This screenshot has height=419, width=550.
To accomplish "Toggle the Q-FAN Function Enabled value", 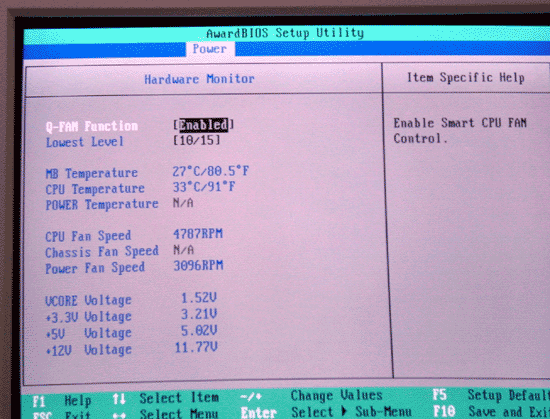I will [x=203, y=124].
